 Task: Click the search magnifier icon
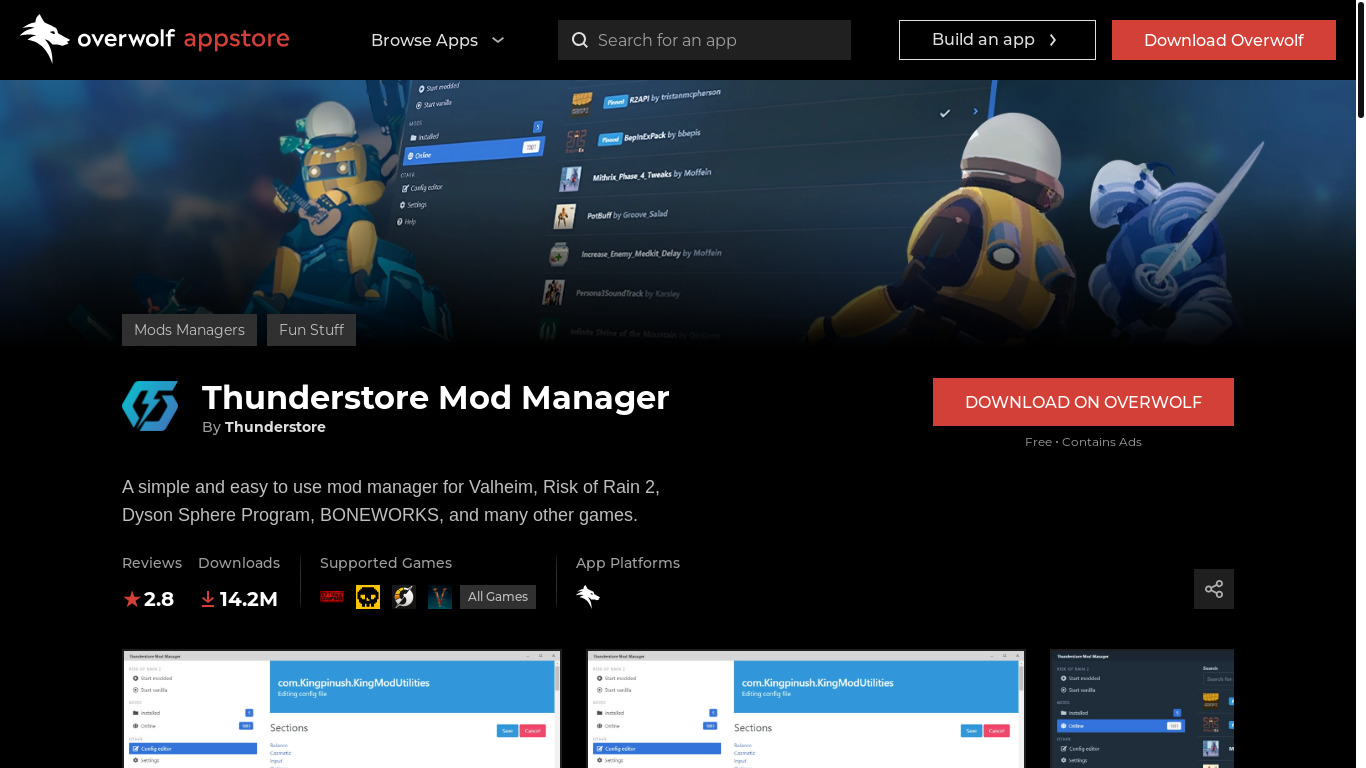580,40
